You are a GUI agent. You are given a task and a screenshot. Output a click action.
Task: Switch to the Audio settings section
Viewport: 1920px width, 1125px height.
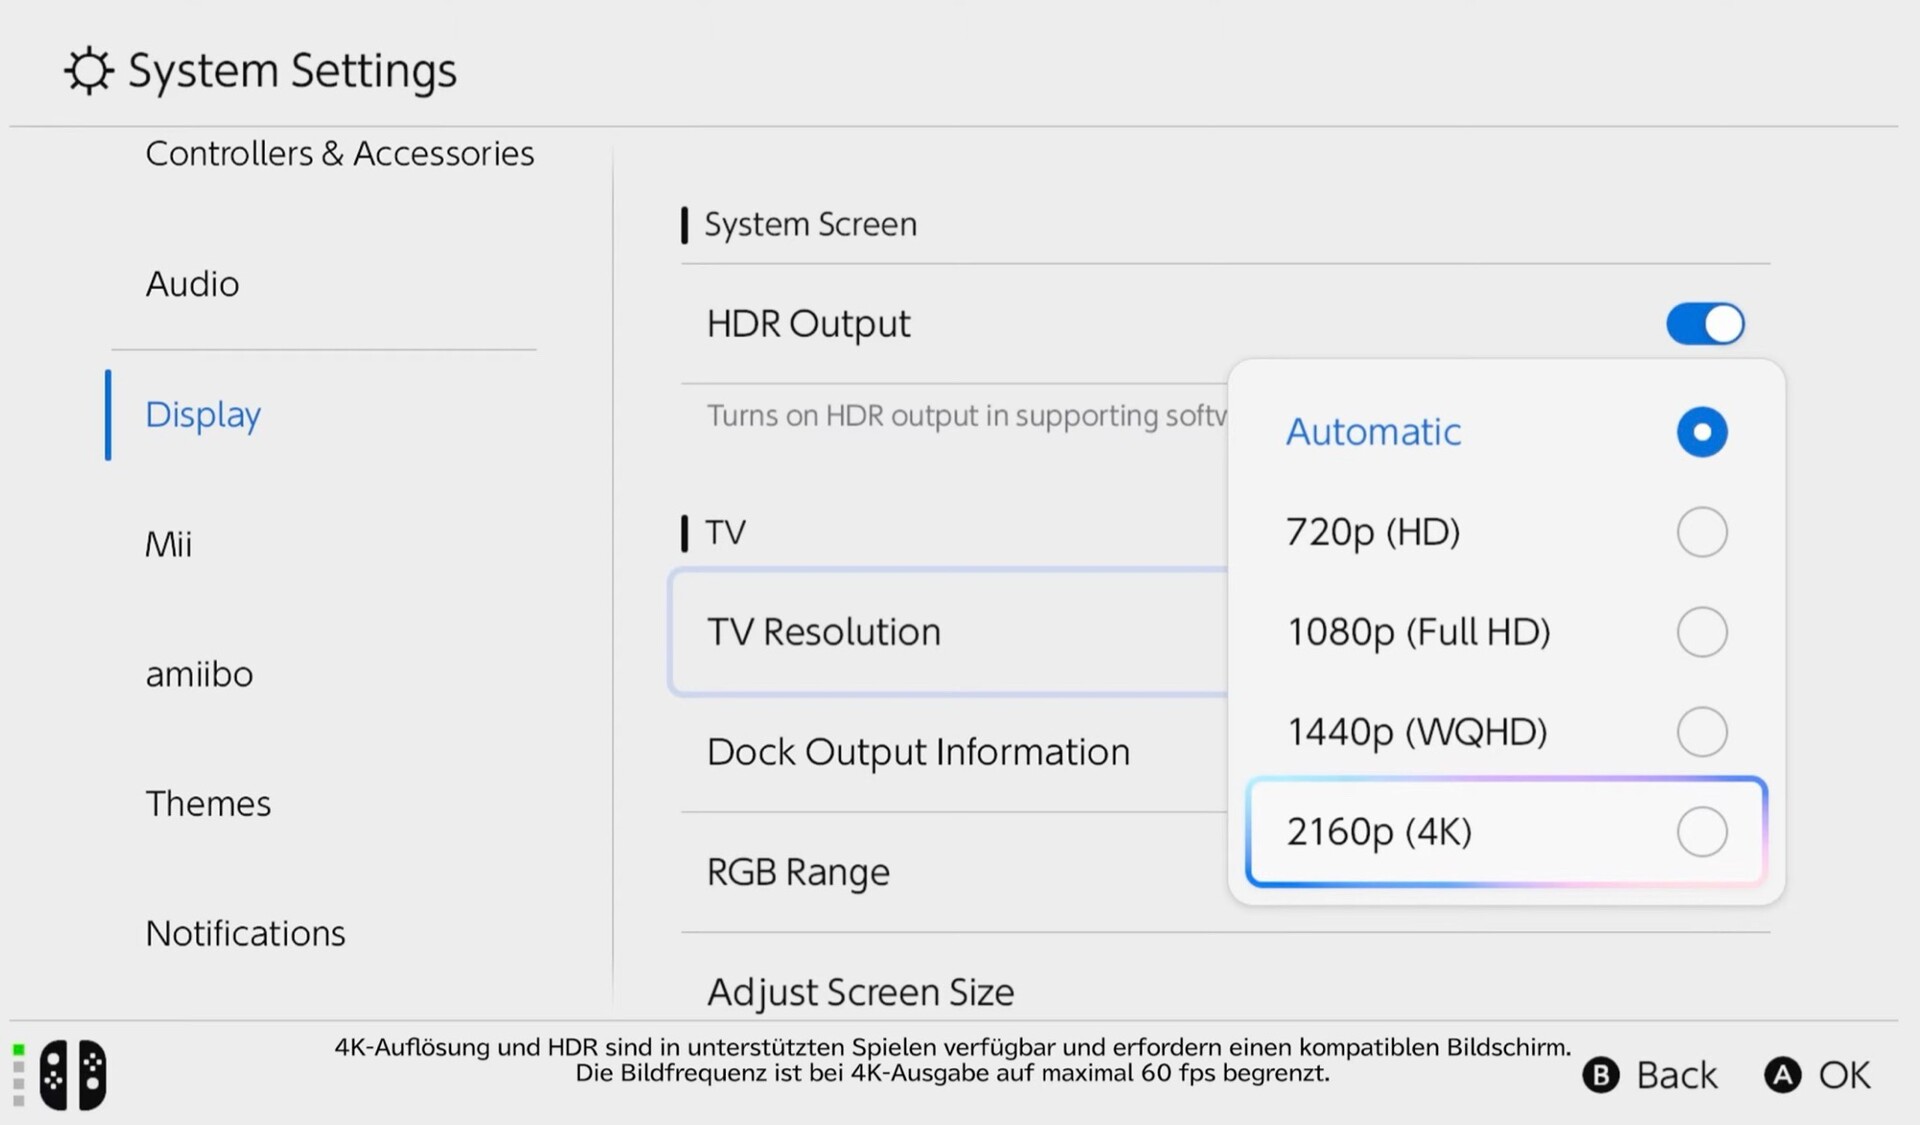[192, 284]
